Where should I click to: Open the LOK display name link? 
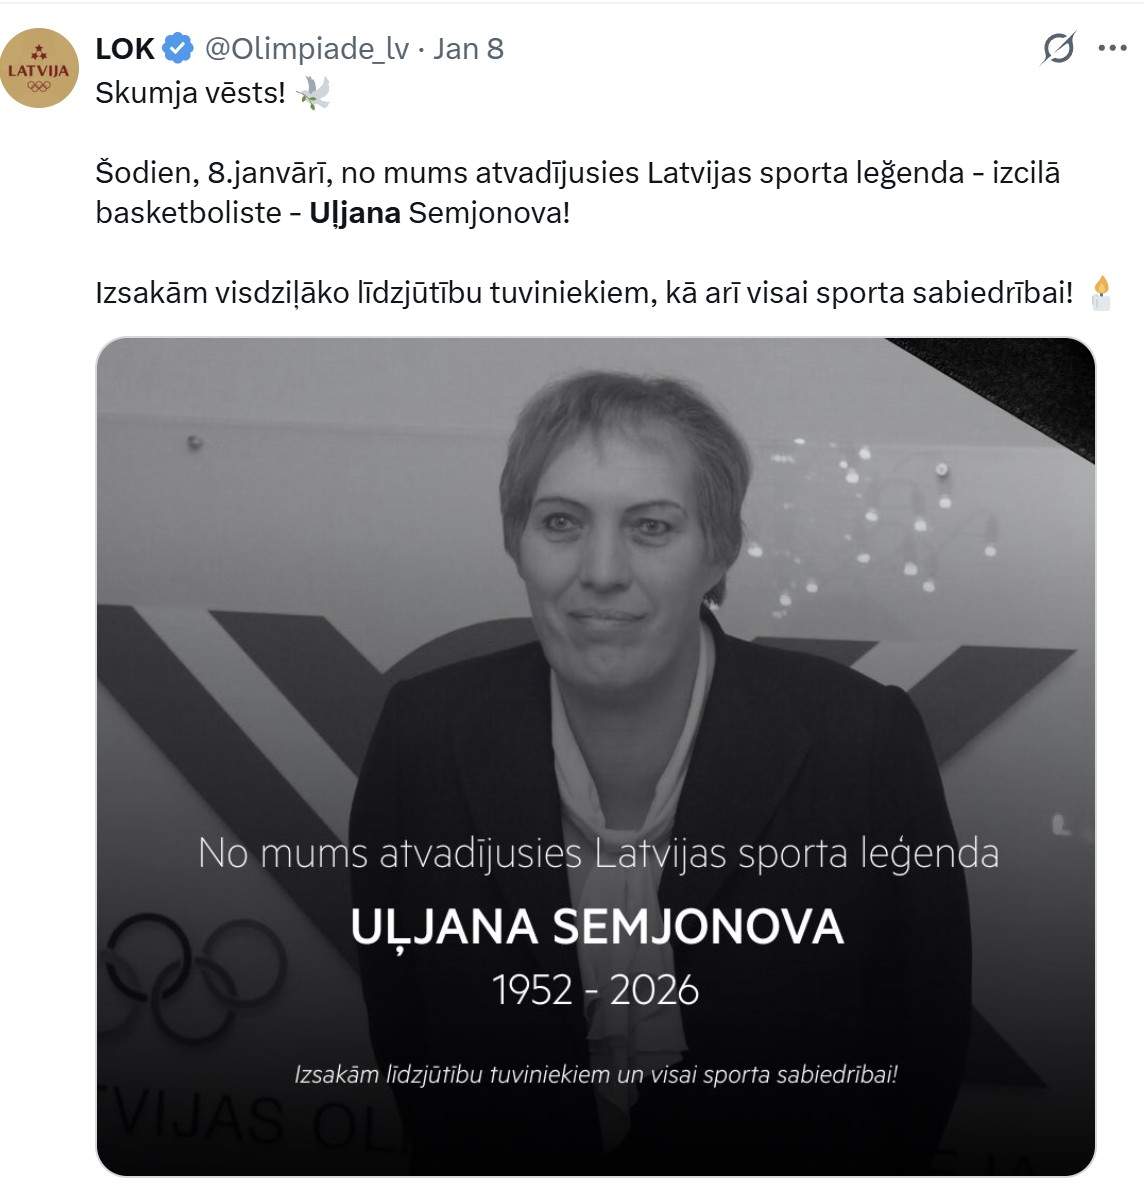click(124, 49)
